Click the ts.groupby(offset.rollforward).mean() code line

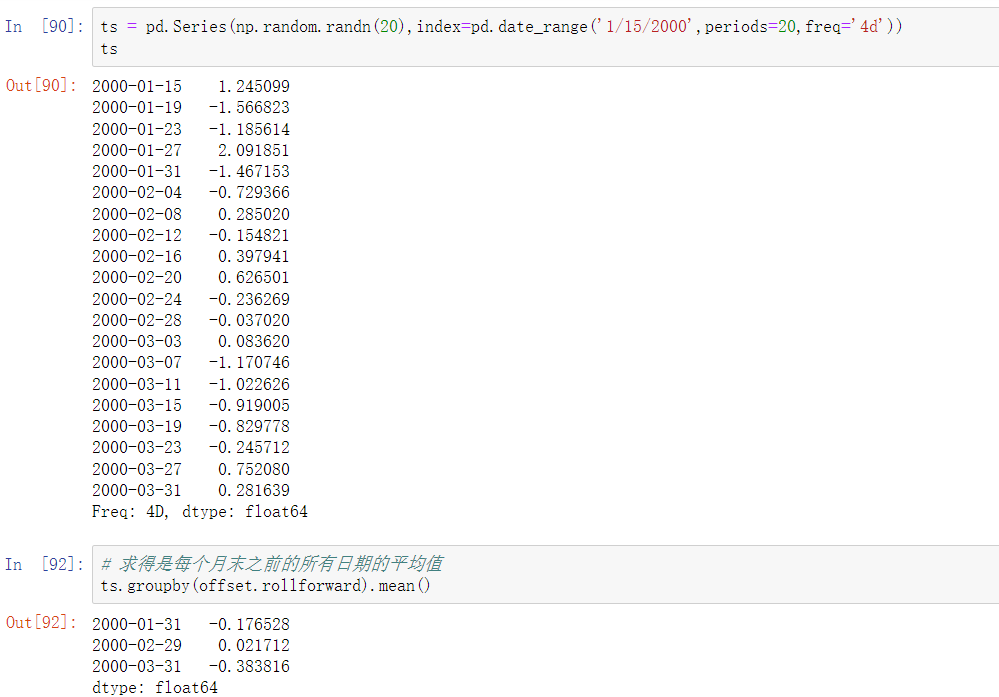tap(266, 586)
